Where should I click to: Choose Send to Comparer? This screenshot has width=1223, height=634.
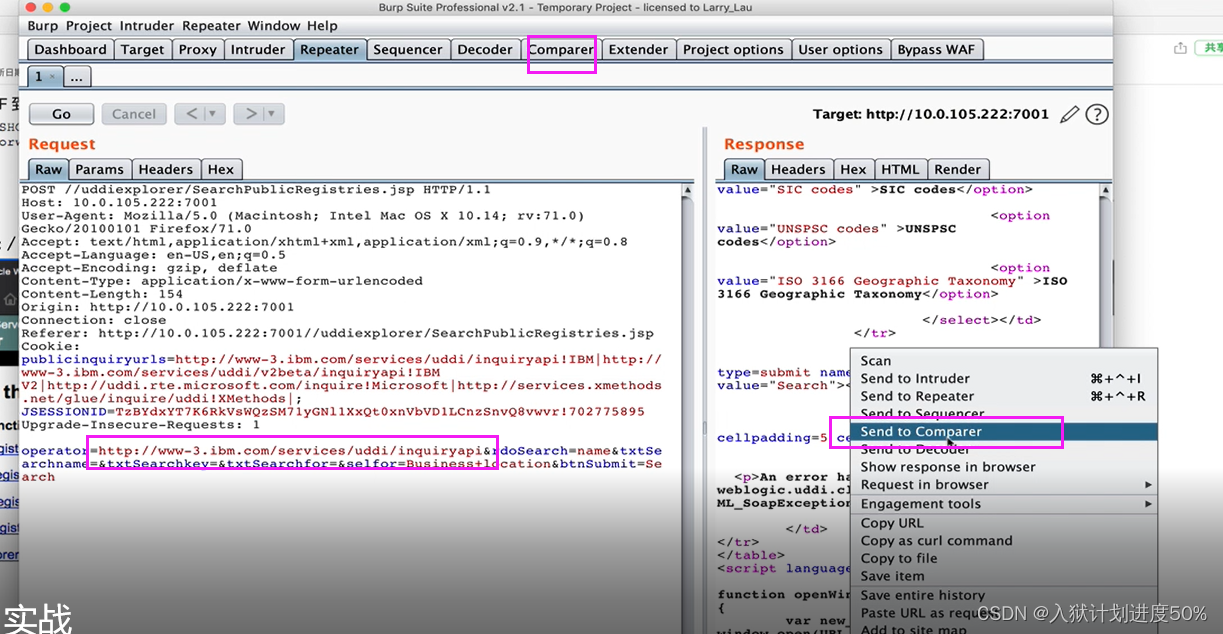click(1003, 432)
